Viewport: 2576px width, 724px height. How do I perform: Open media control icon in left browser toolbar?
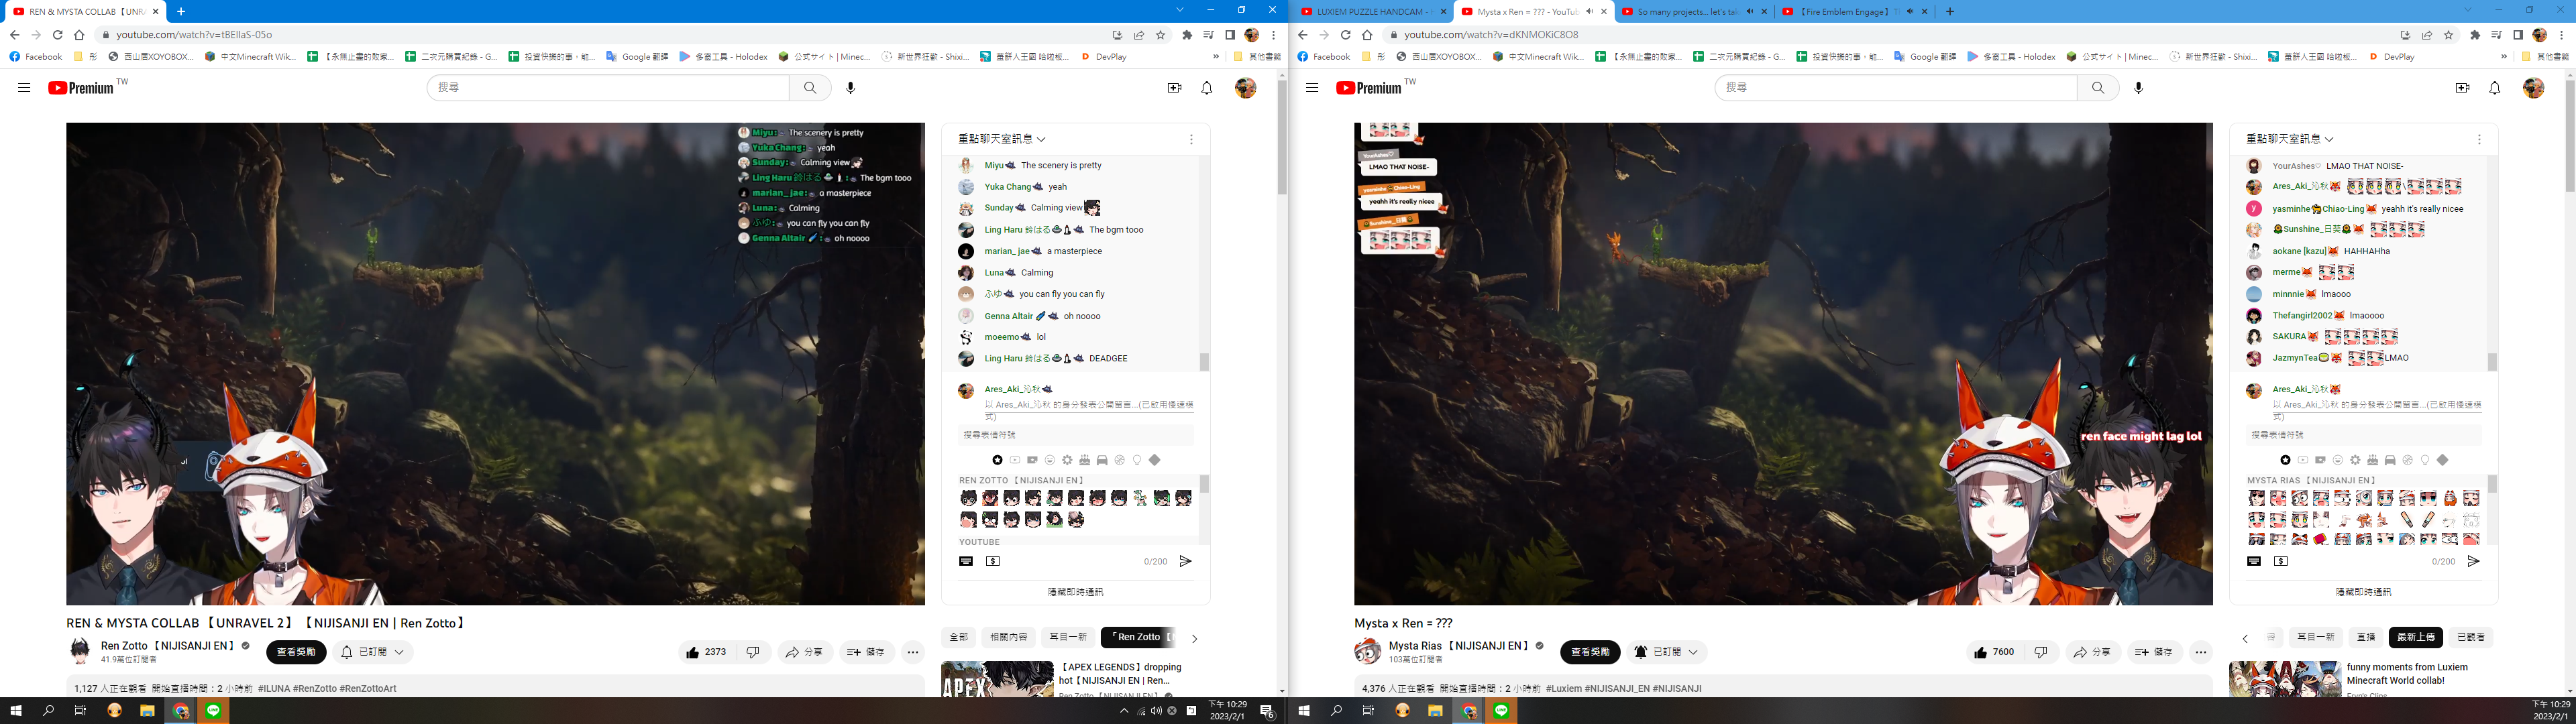1208,34
